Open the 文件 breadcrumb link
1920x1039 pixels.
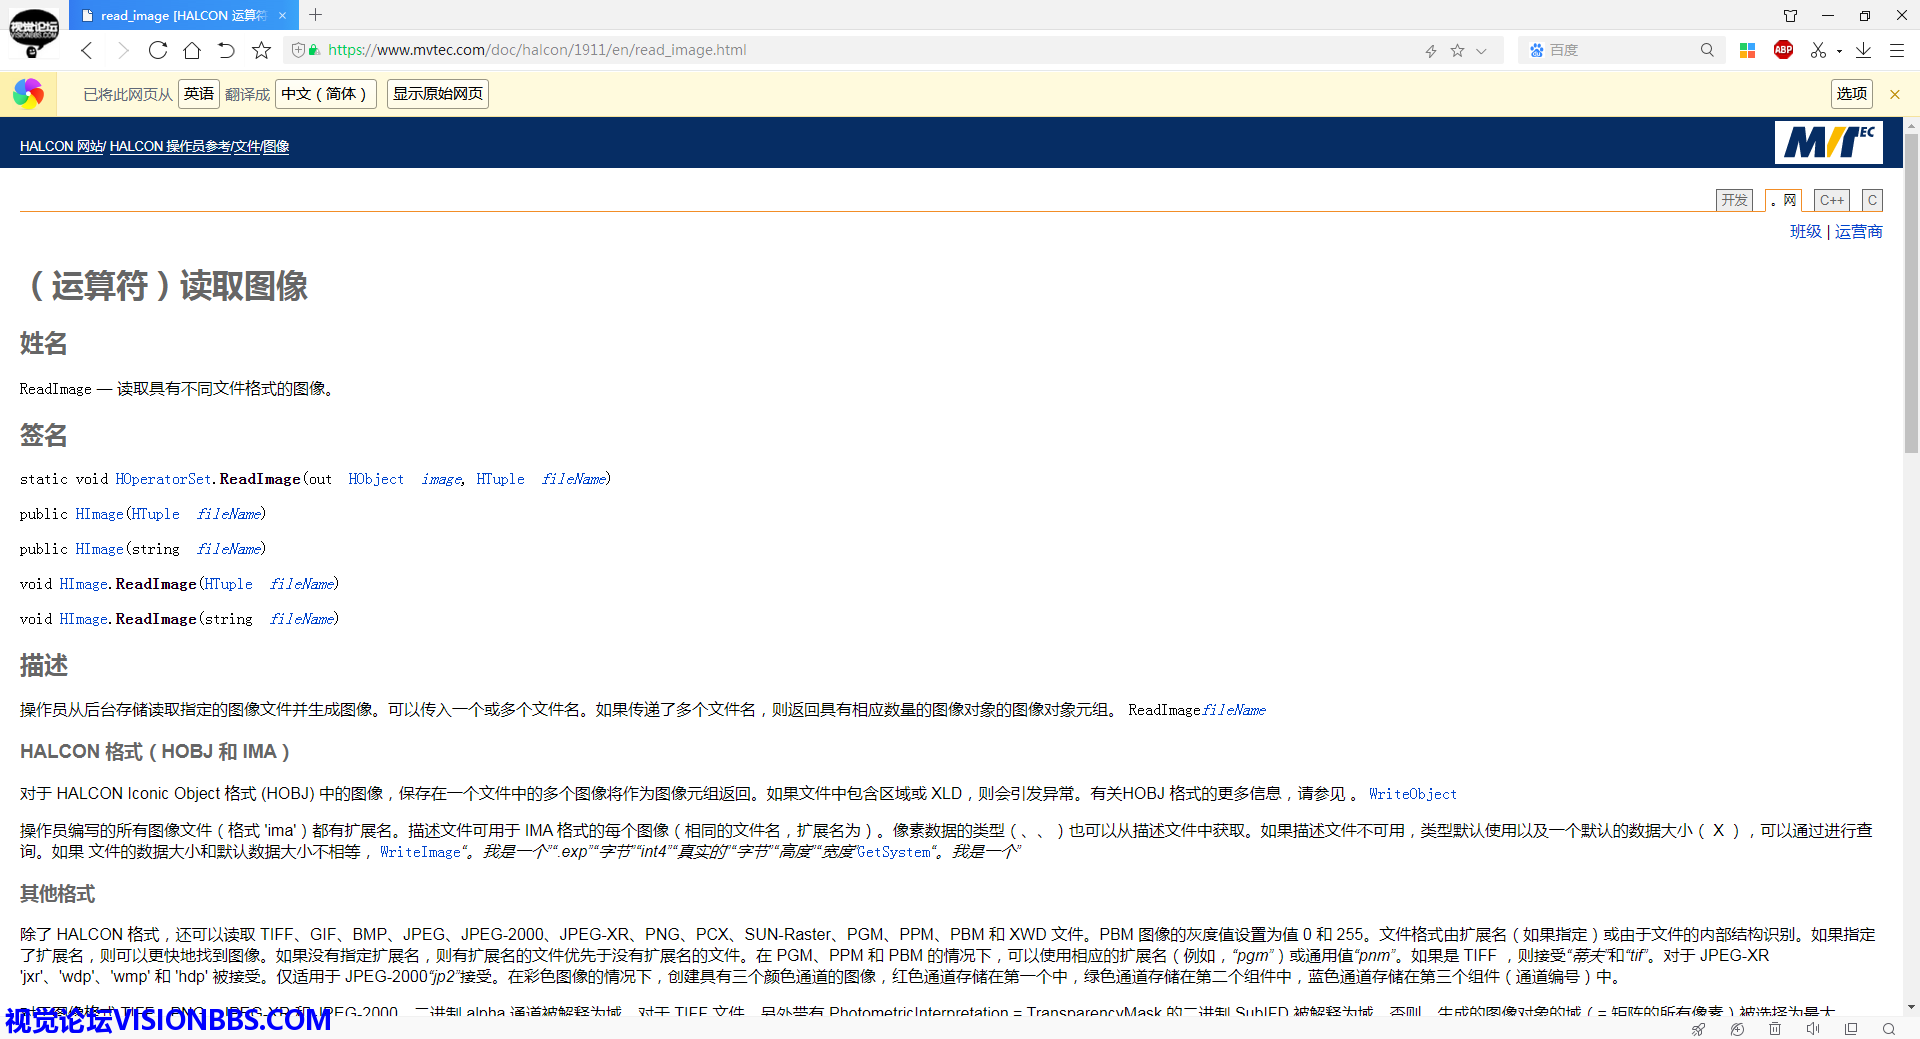coord(246,146)
